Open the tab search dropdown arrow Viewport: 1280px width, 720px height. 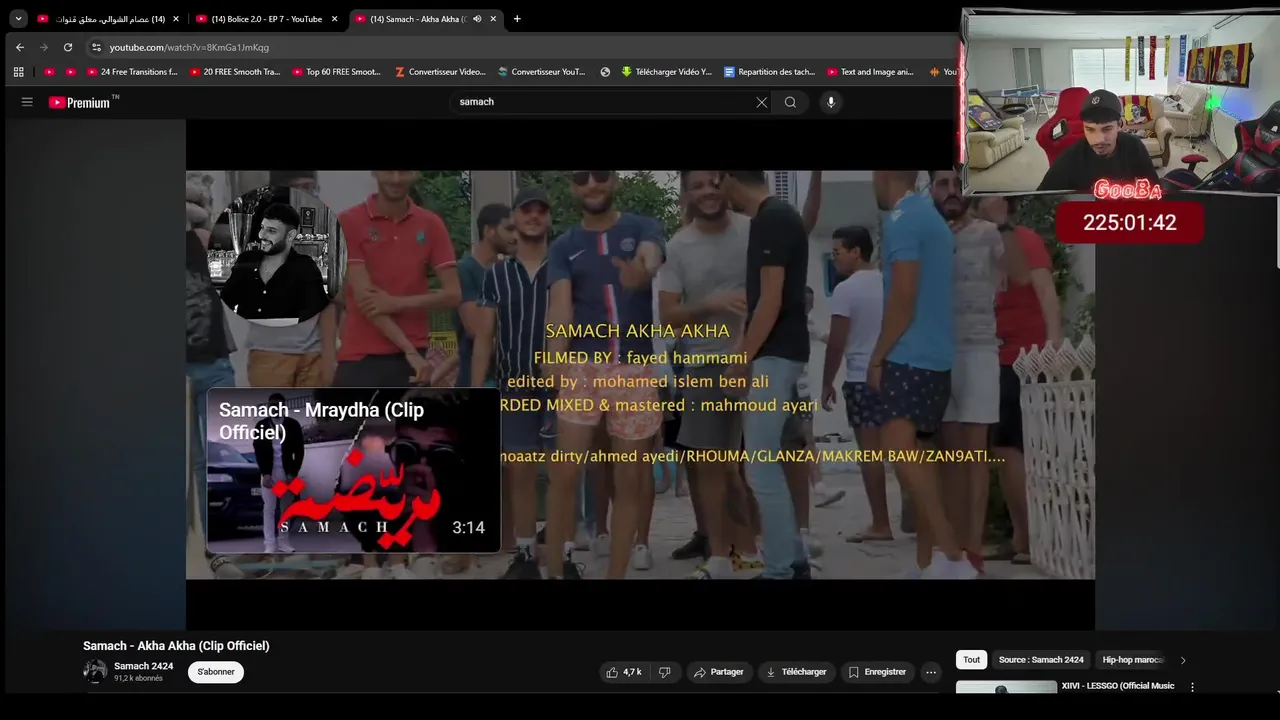click(18, 18)
